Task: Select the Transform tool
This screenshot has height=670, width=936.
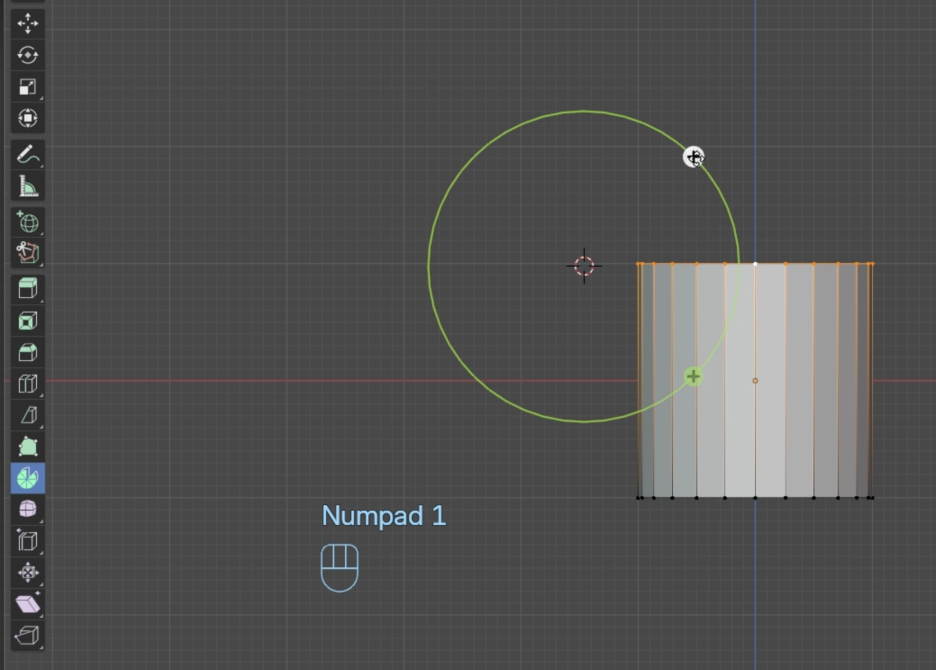Action: [x=27, y=118]
